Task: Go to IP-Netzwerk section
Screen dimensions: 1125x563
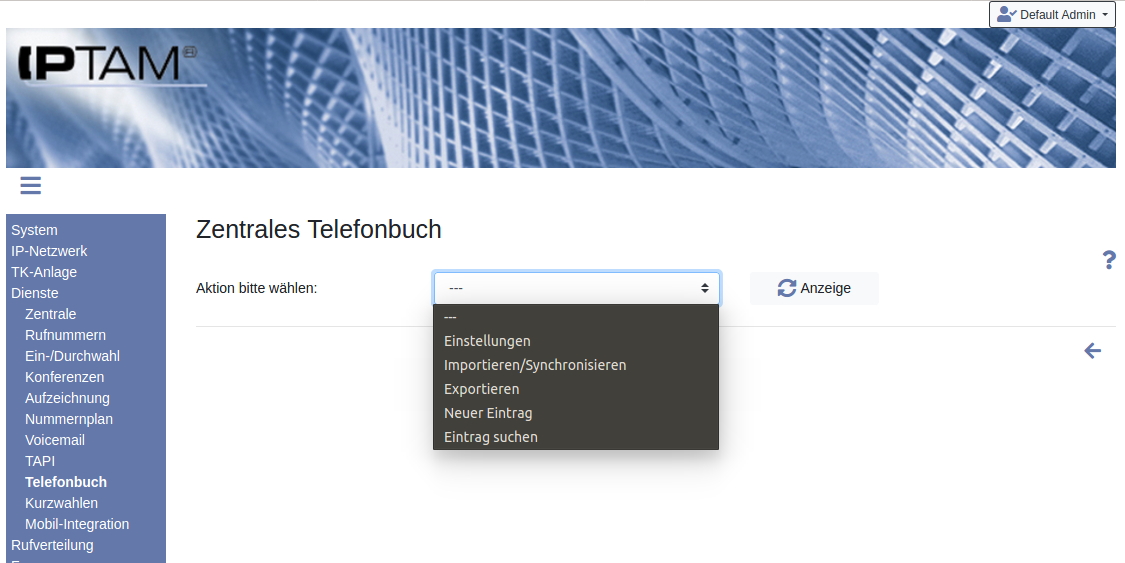Action: coord(49,251)
